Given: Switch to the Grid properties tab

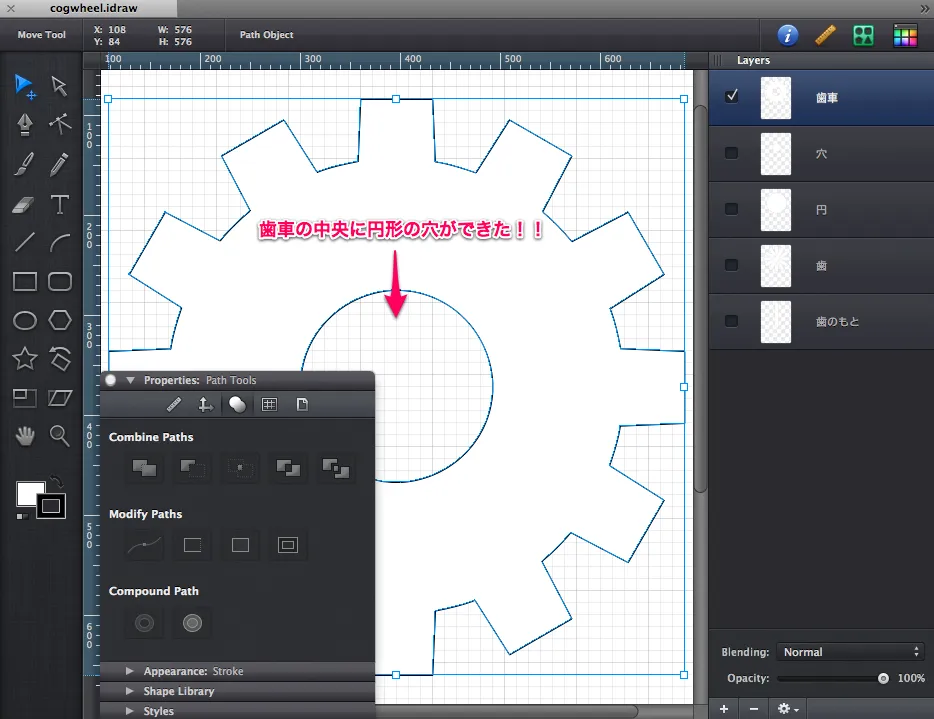Looking at the screenshot, I should (x=269, y=405).
